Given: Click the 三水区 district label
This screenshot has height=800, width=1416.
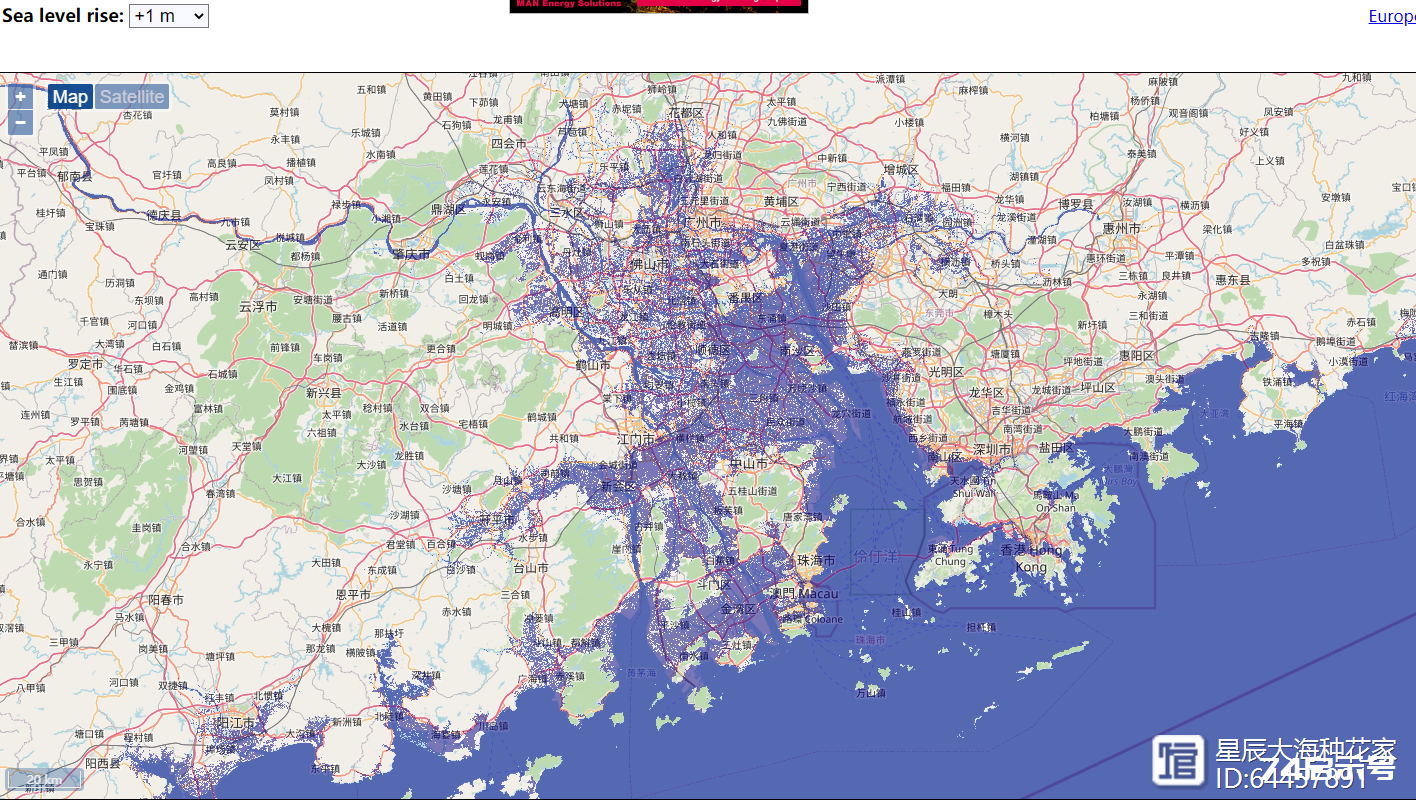Looking at the screenshot, I should pyautogui.click(x=567, y=212).
